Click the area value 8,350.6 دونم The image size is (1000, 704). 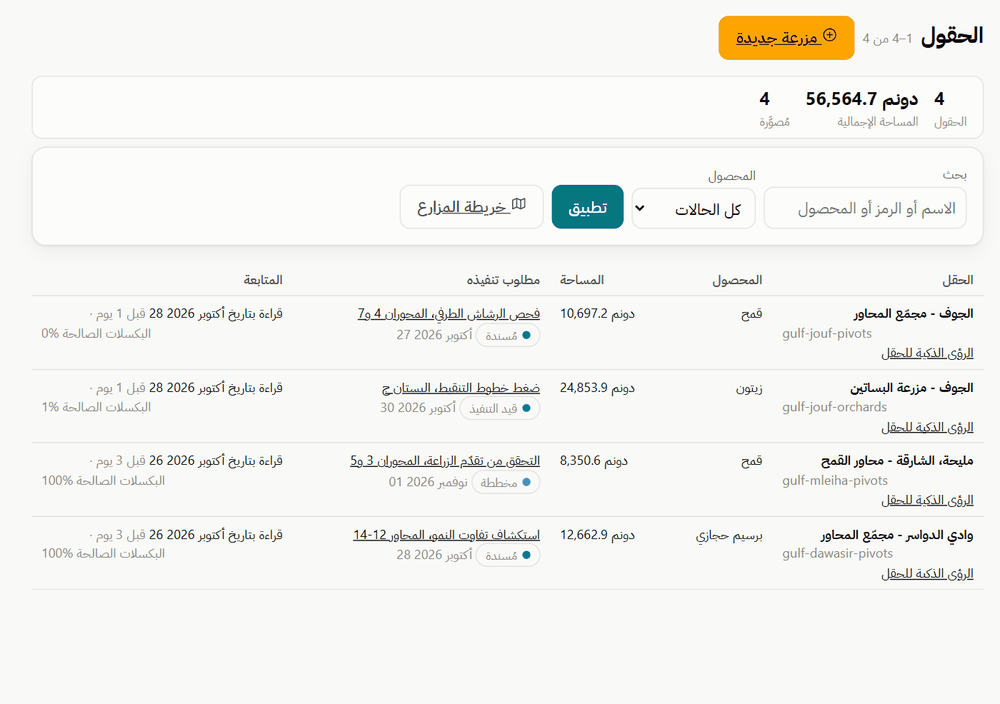coord(594,460)
